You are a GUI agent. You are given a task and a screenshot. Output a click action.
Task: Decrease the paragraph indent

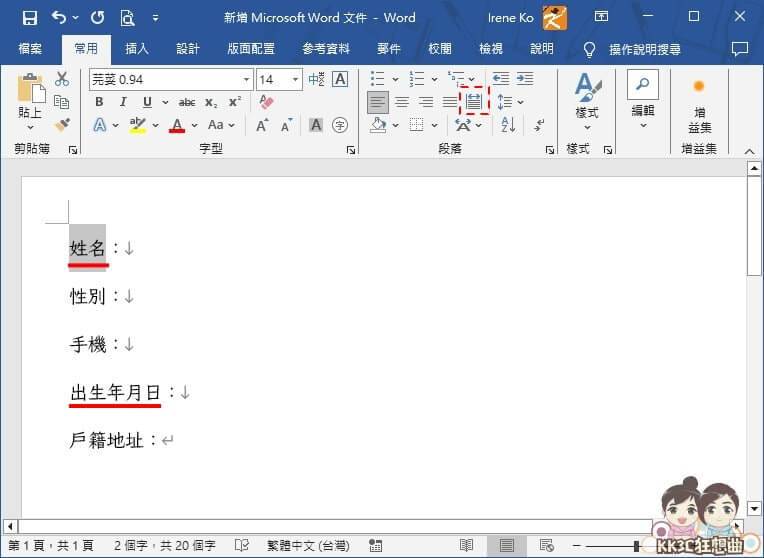(500, 78)
